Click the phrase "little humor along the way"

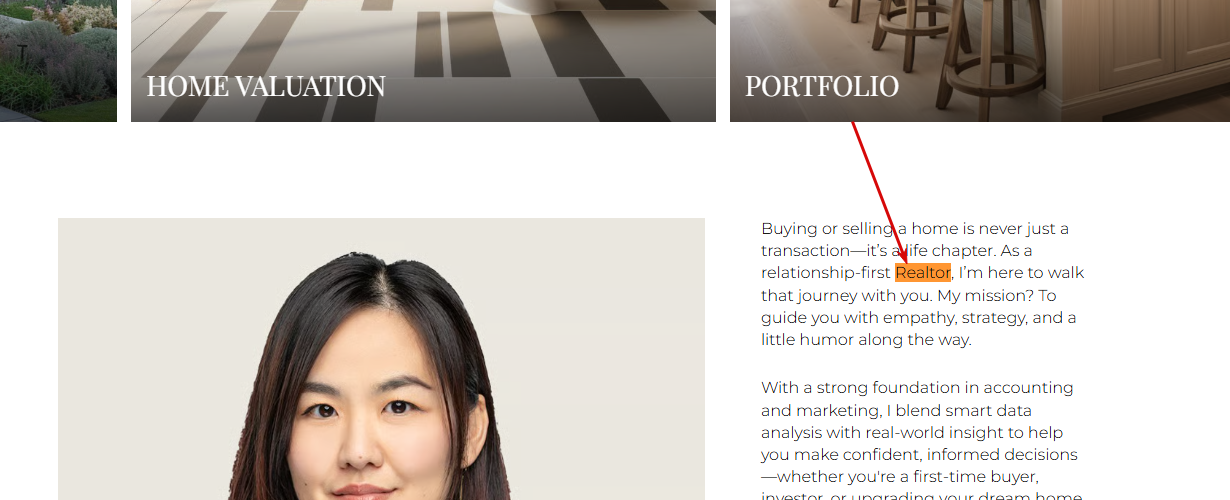(x=865, y=340)
